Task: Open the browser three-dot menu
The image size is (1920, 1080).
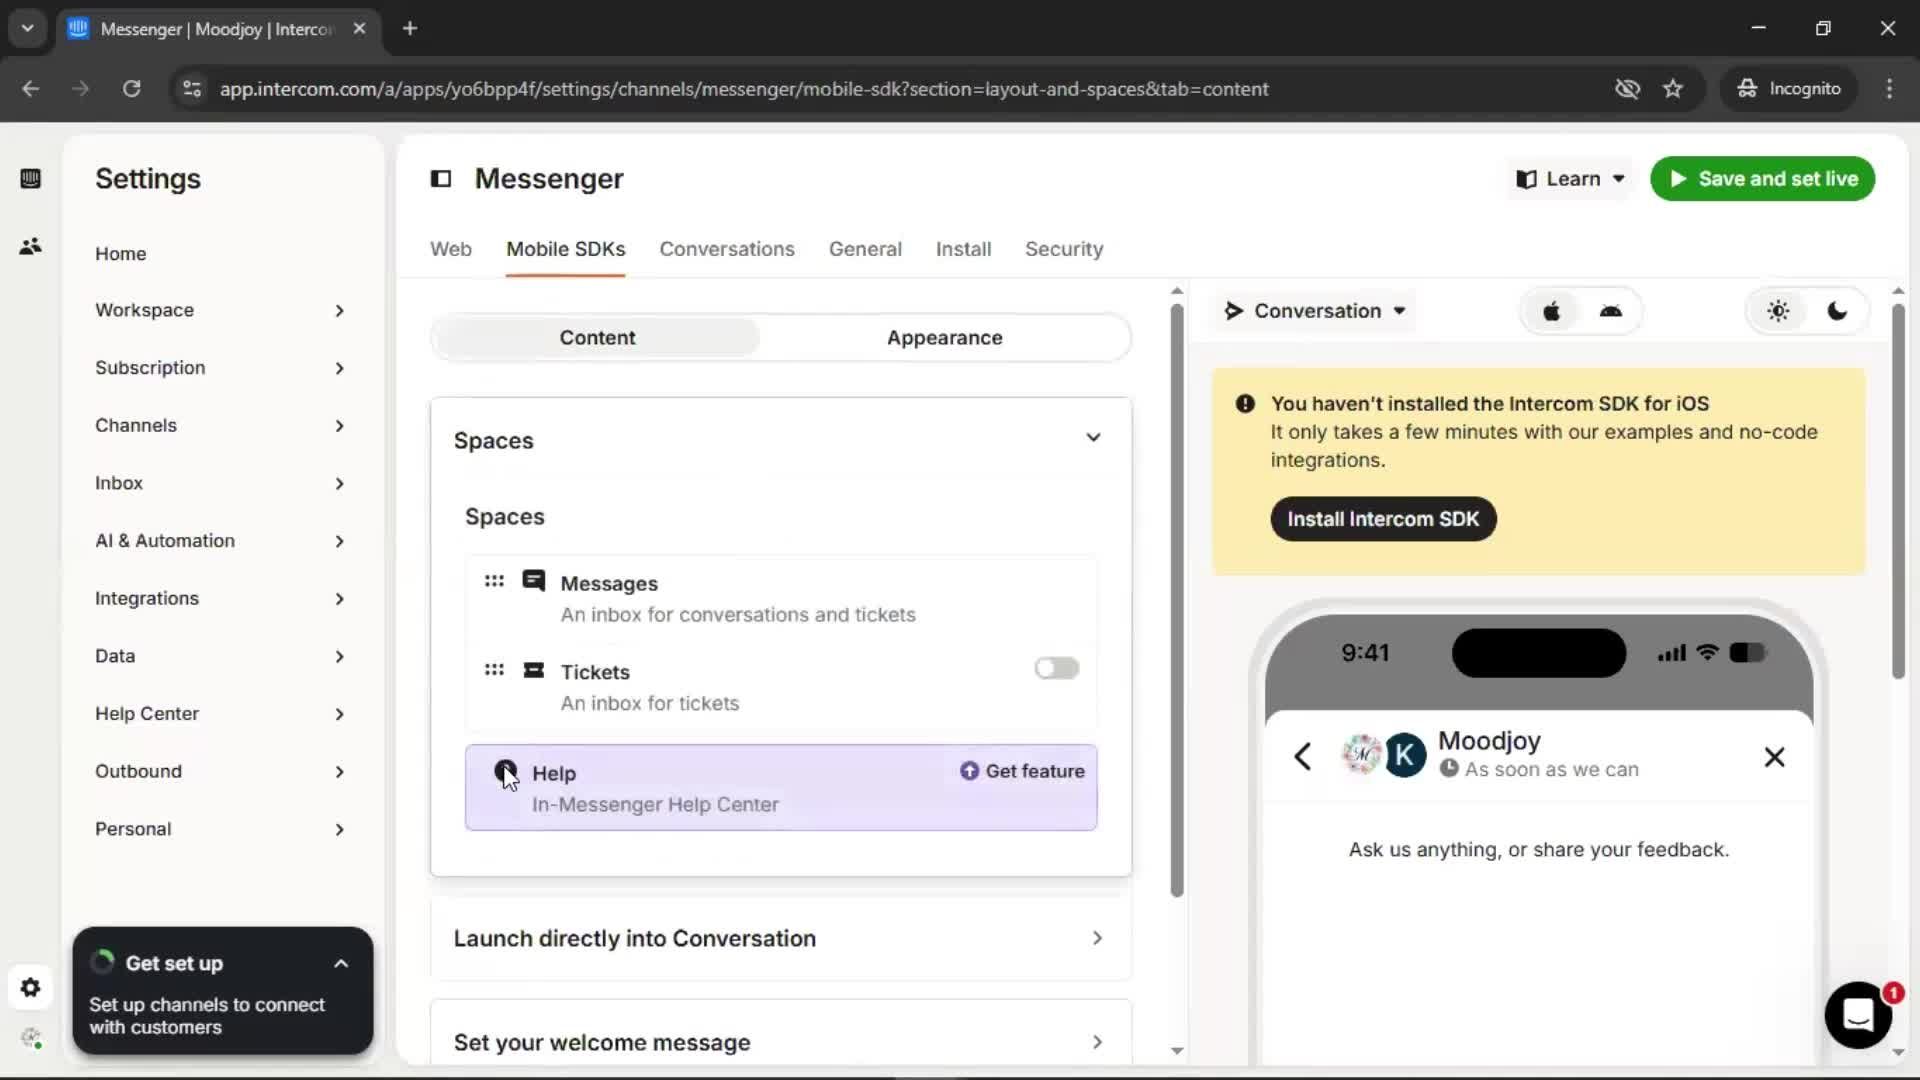Action: [1889, 89]
